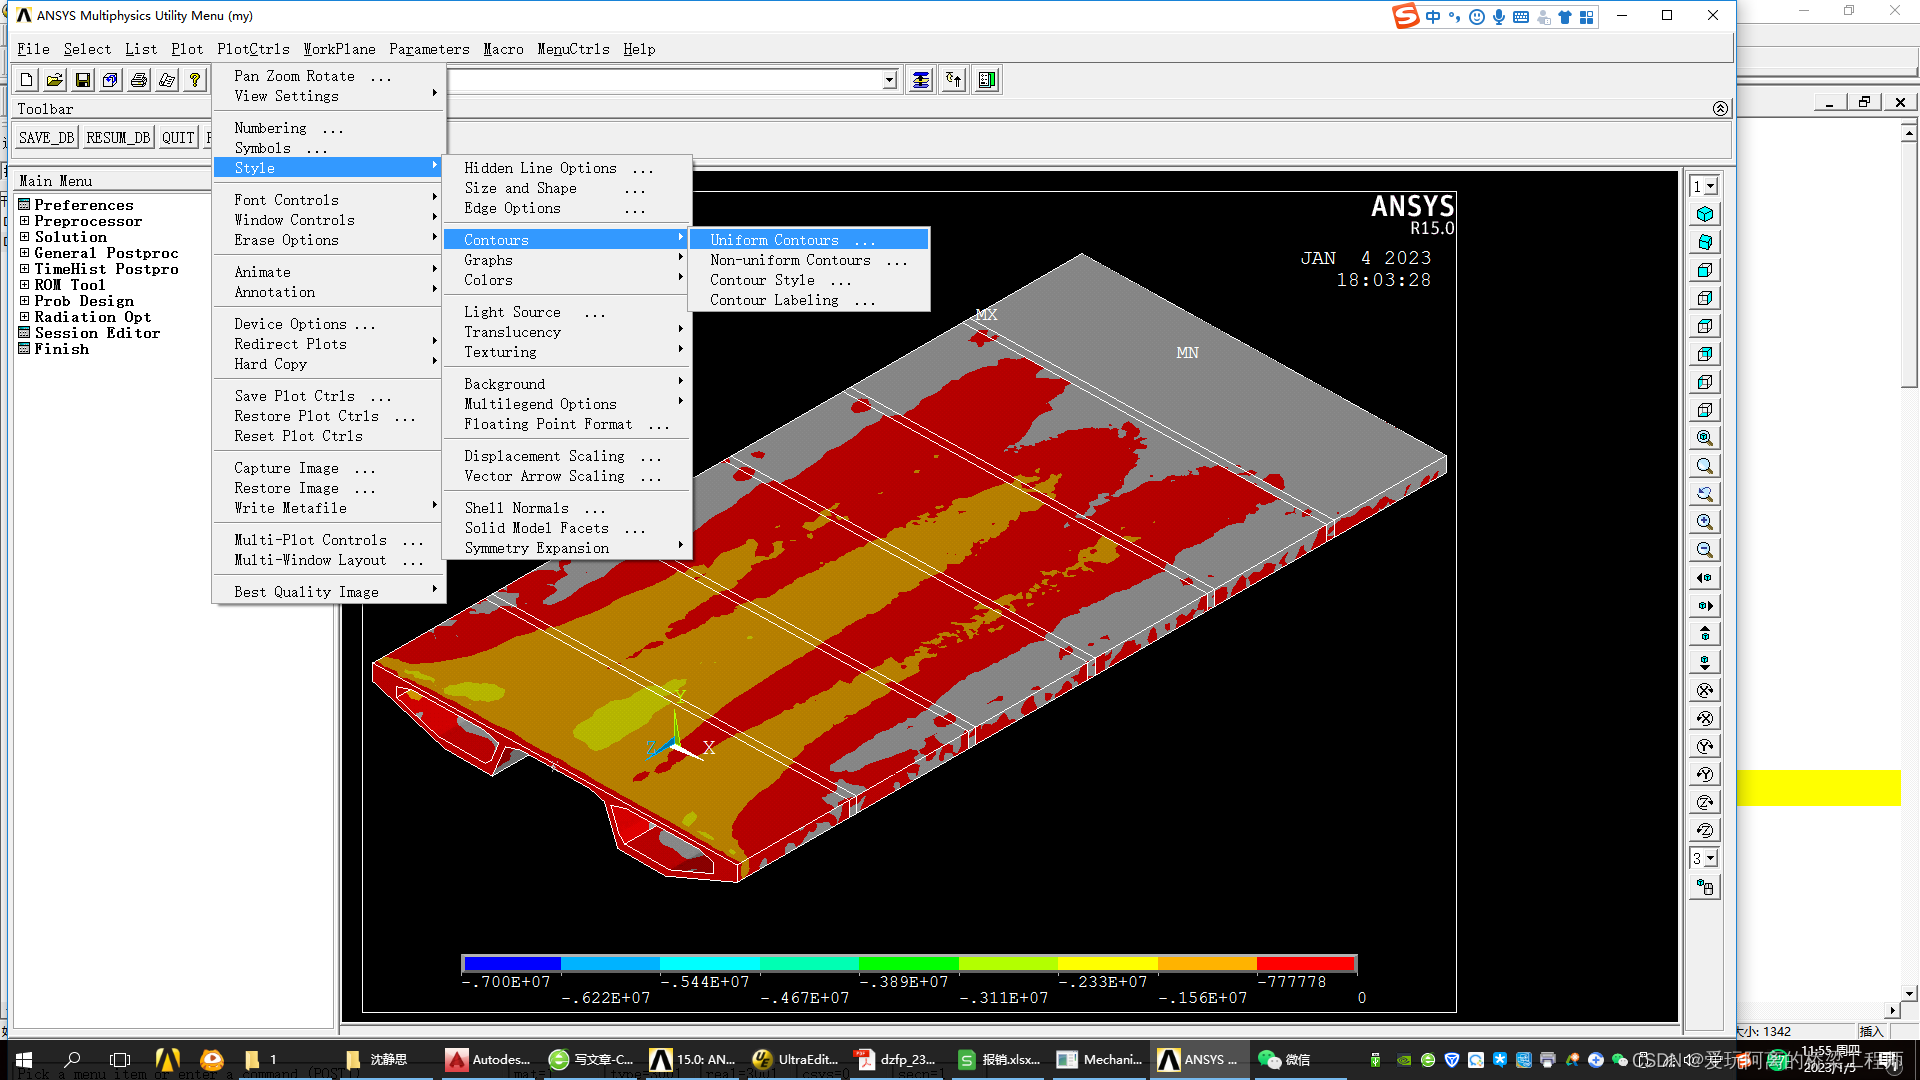This screenshot has width=1920, height=1080.
Task: Click the Print icon in toolbar
Action: coord(139,80)
